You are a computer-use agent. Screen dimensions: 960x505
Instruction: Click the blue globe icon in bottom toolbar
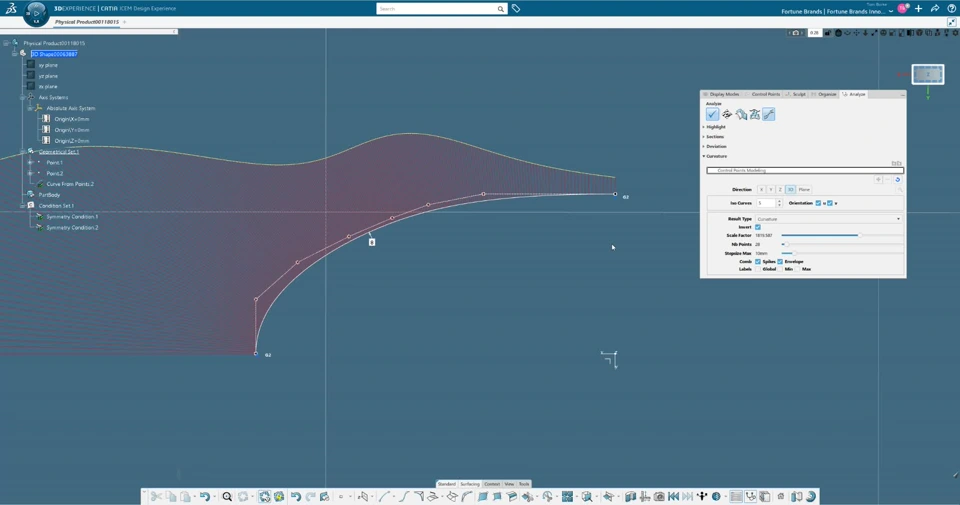coord(716,496)
